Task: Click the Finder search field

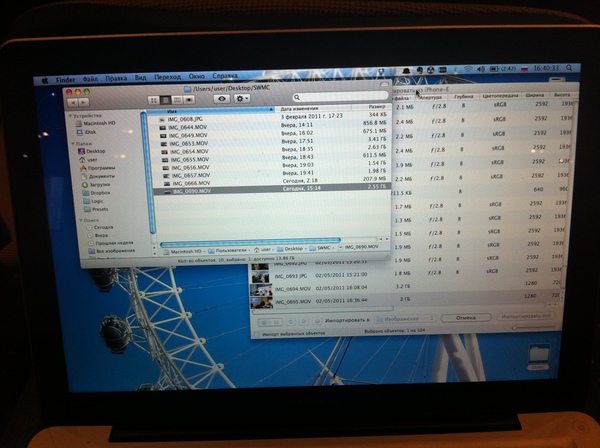Action: tap(340, 97)
